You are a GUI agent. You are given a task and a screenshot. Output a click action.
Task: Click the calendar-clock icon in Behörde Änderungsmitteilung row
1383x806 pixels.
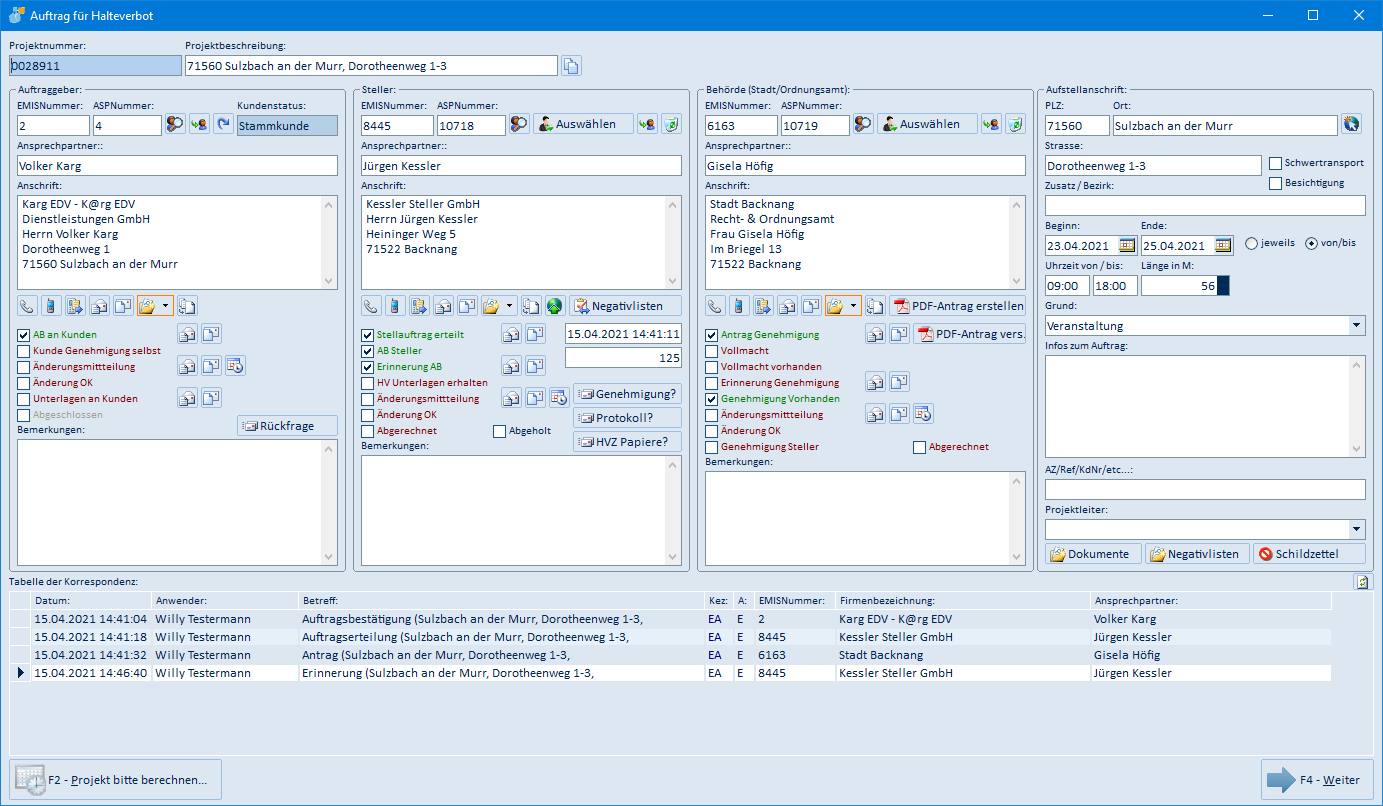click(923, 414)
